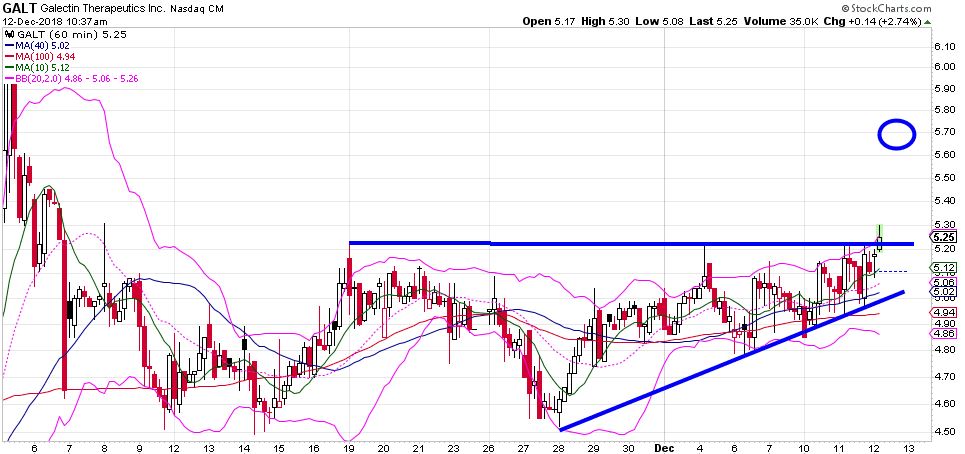Screen dimensions: 965x454
Task: Click the 4.70 price axis label
Action: pyautogui.click(x=945, y=376)
